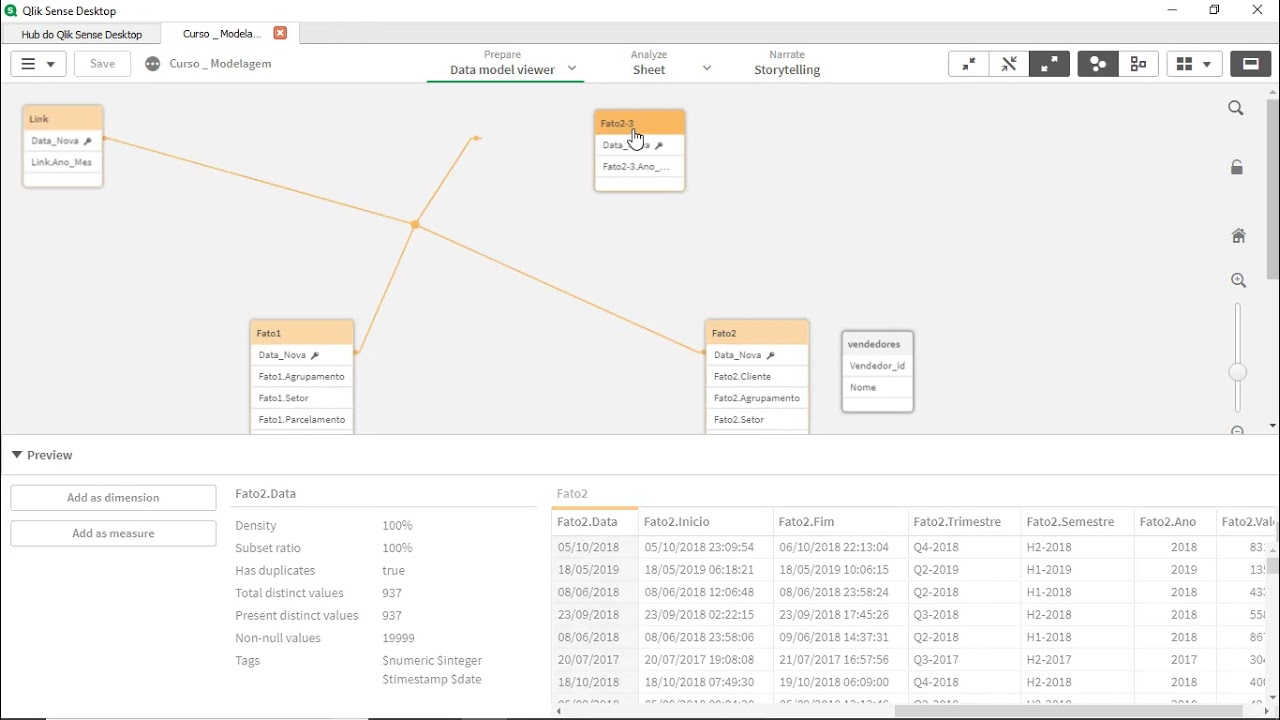Click the canvas vertical scrollbar

1272,190
